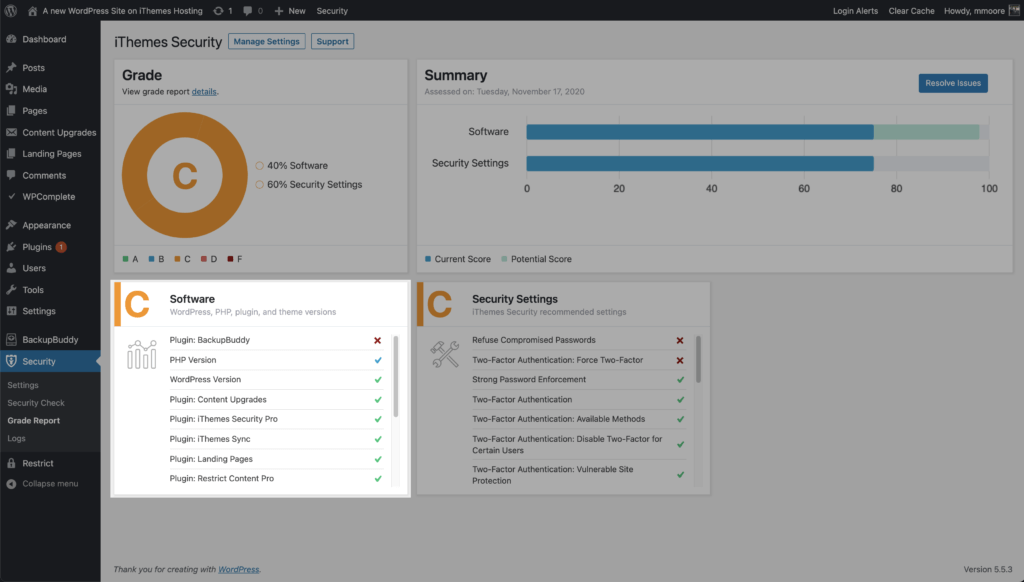Click the red X for Refuse Compromised Passwords
Image resolution: width=1024 pixels, height=582 pixels.
pos(680,340)
